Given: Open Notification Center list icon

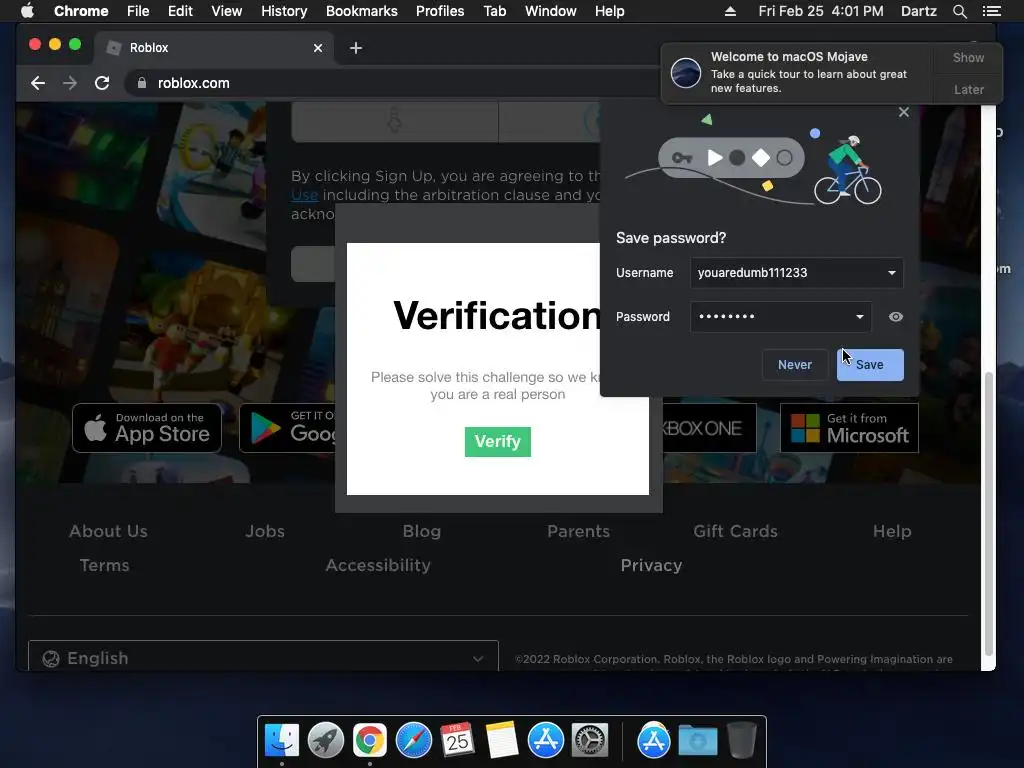Looking at the screenshot, I should point(991,11).
